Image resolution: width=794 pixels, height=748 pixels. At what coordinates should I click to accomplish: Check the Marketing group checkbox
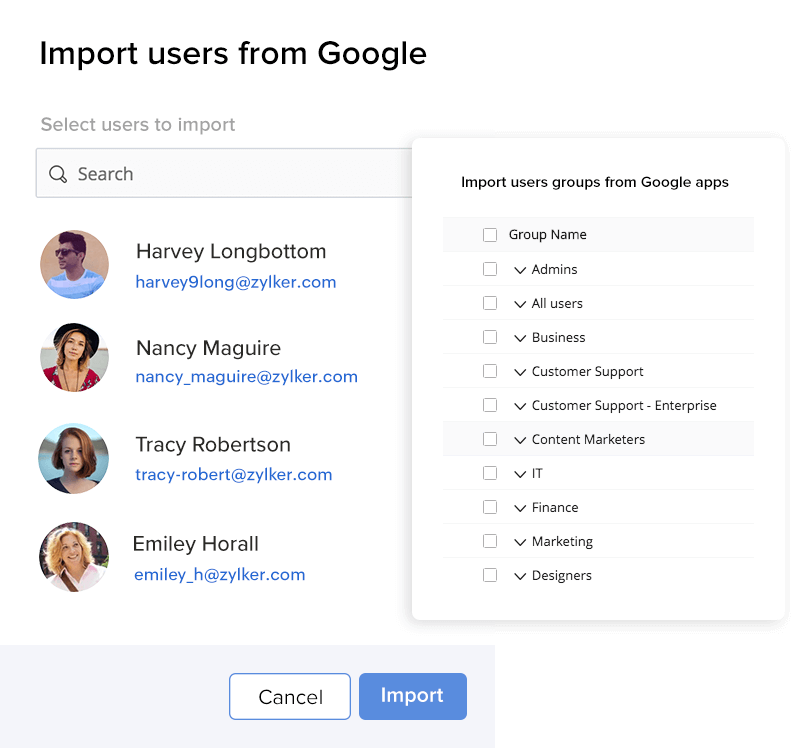pos(490,541)
